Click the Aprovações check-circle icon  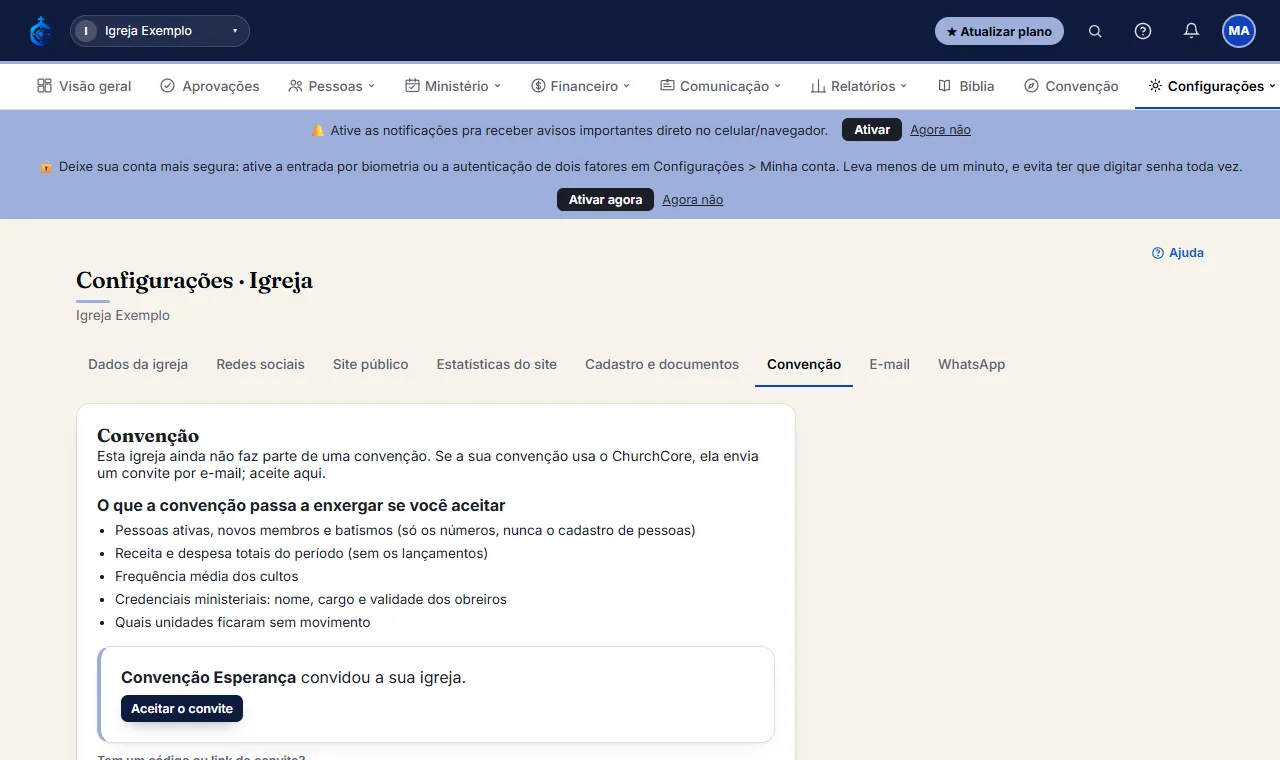(167, 86)
